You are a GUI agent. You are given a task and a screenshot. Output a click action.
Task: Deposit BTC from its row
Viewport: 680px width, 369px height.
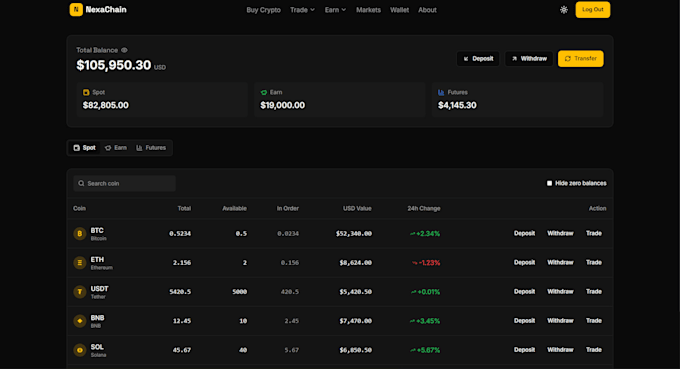click(524, 233)
